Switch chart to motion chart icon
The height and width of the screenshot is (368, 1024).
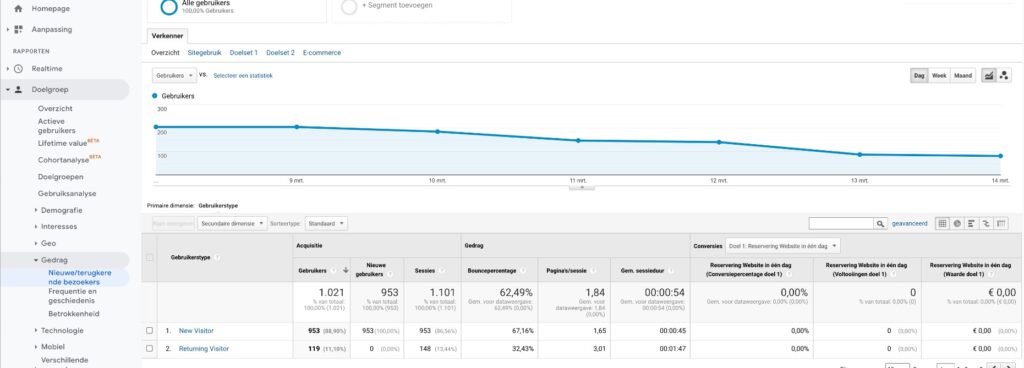[1004, 76]
